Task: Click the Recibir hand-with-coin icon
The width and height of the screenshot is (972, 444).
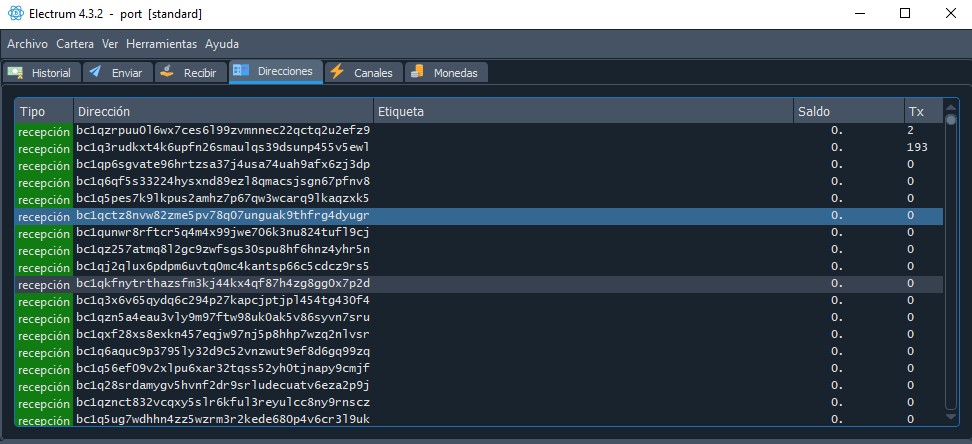Action: pos(167,71)
